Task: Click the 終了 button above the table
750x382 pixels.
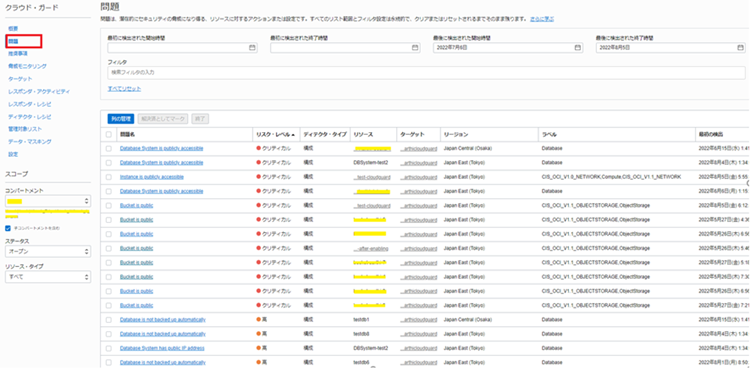Action: 200,119
